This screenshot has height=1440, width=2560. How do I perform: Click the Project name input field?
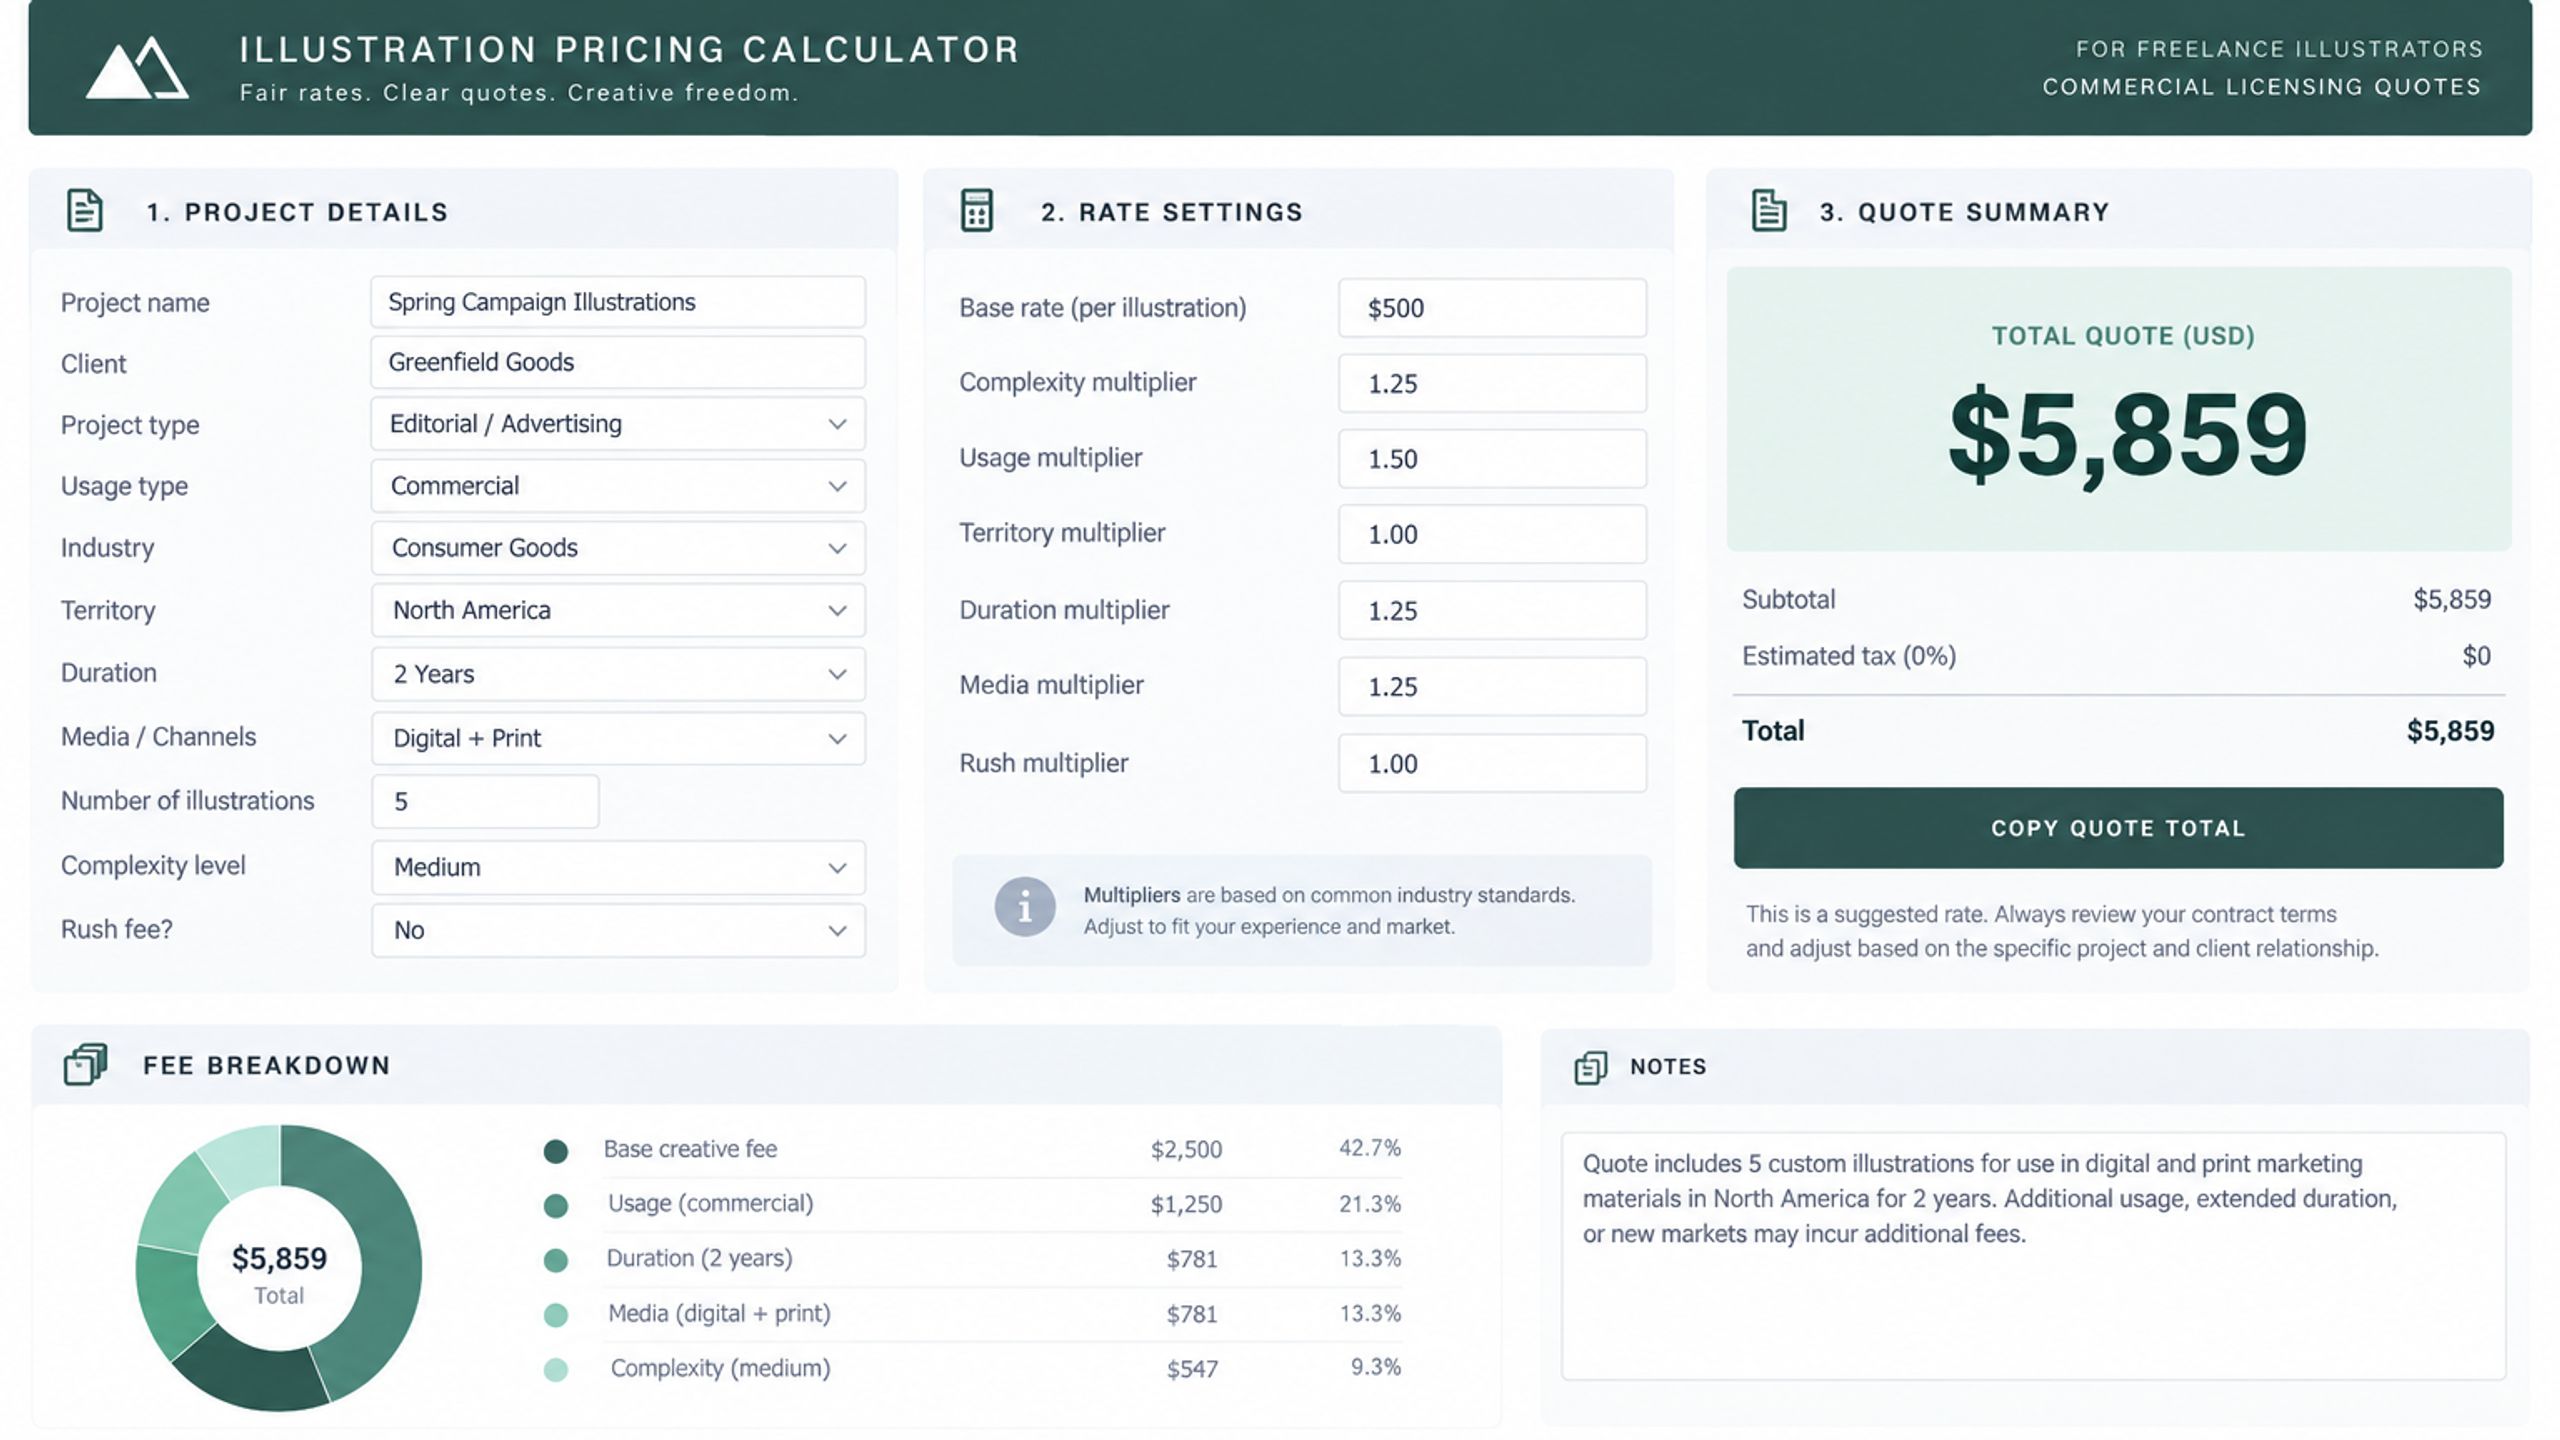pos(618,302)
